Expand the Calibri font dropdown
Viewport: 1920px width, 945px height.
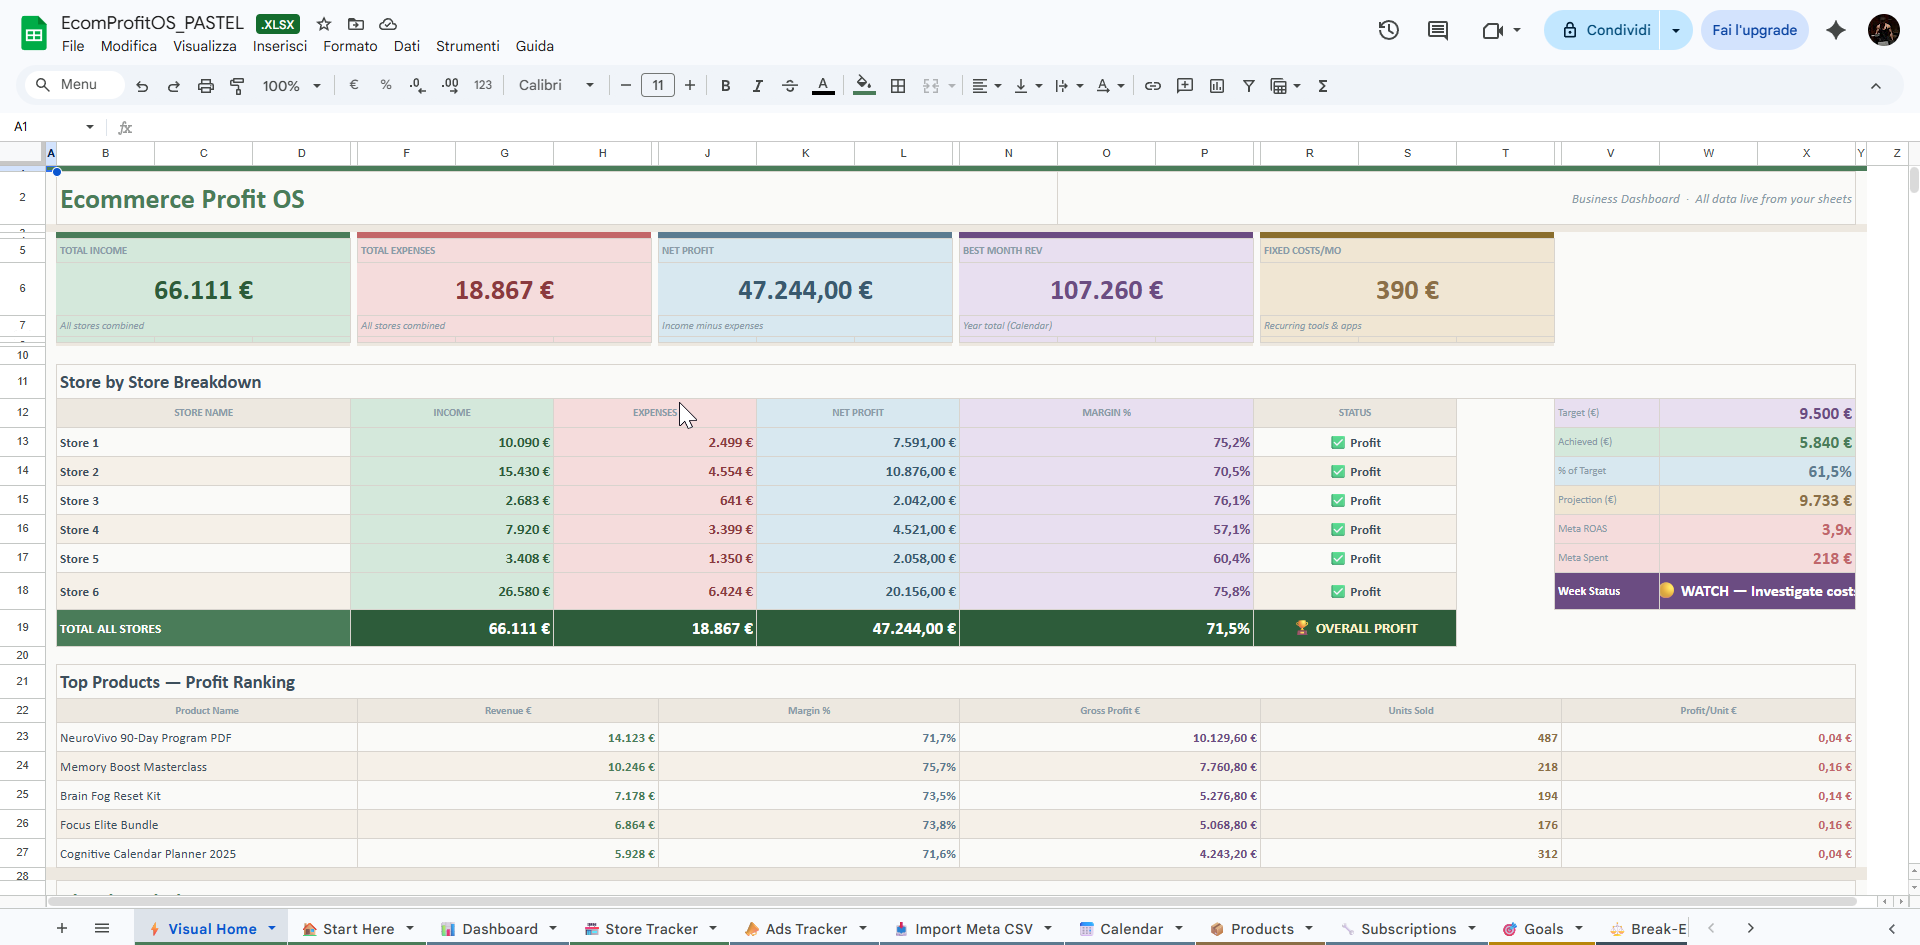pyautogui.click(x=556, y=86)
